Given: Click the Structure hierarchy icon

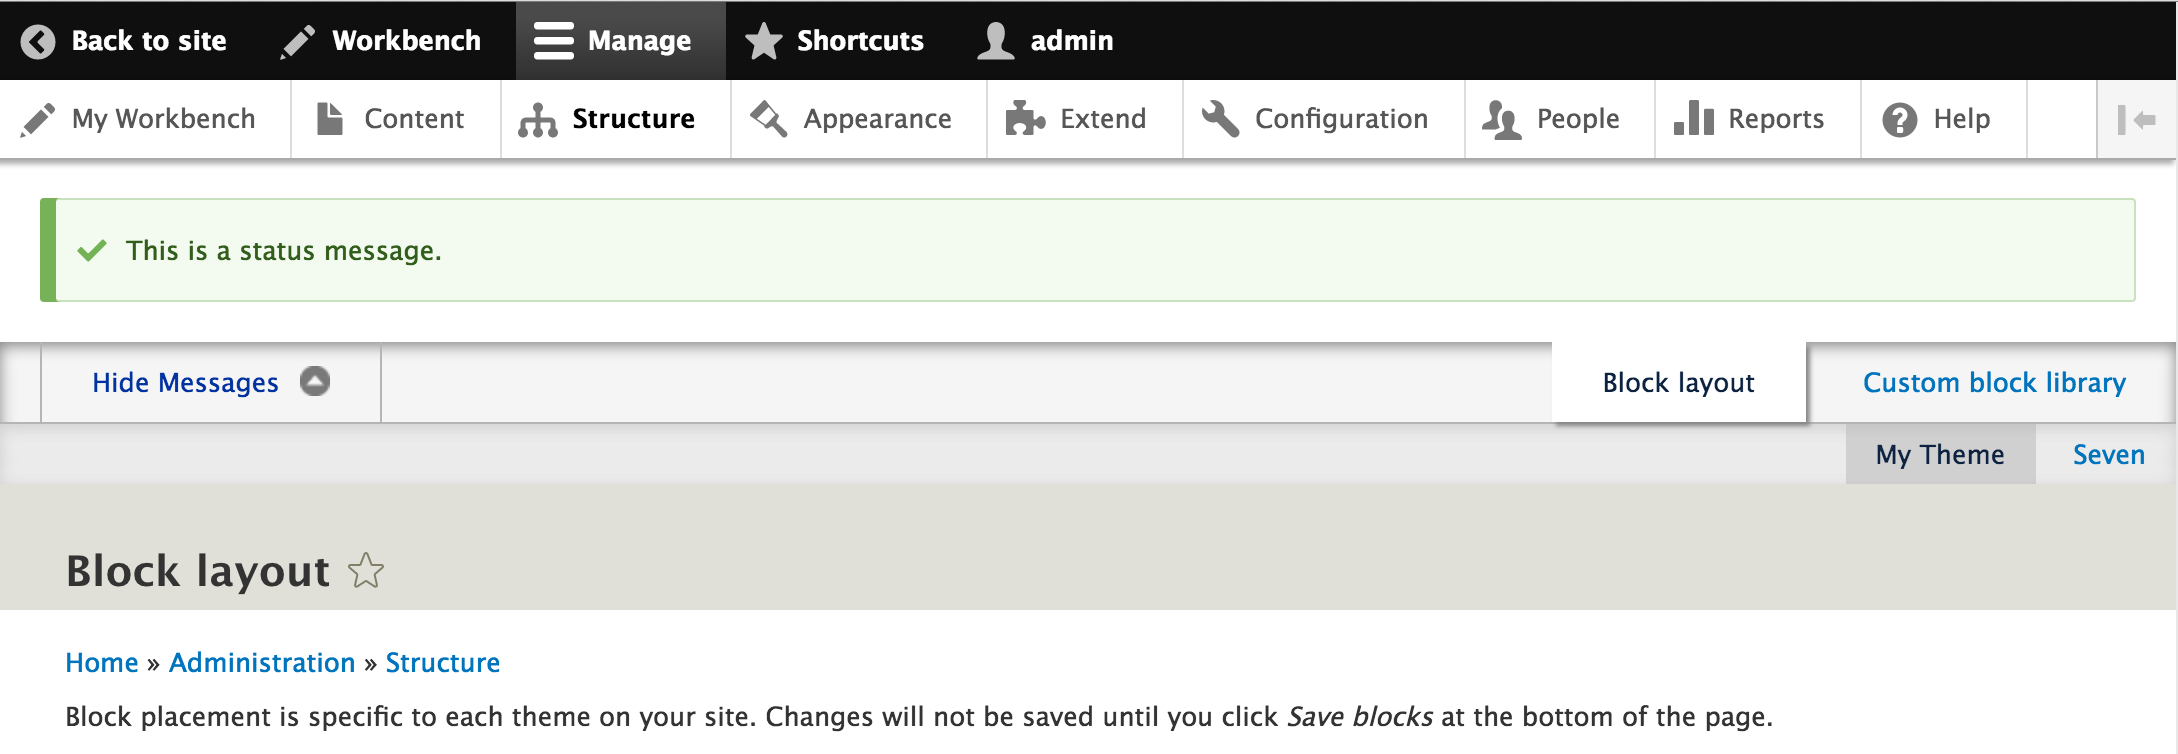Looking at the screenshot, I should pyautogui.click(x=538, y=120).
